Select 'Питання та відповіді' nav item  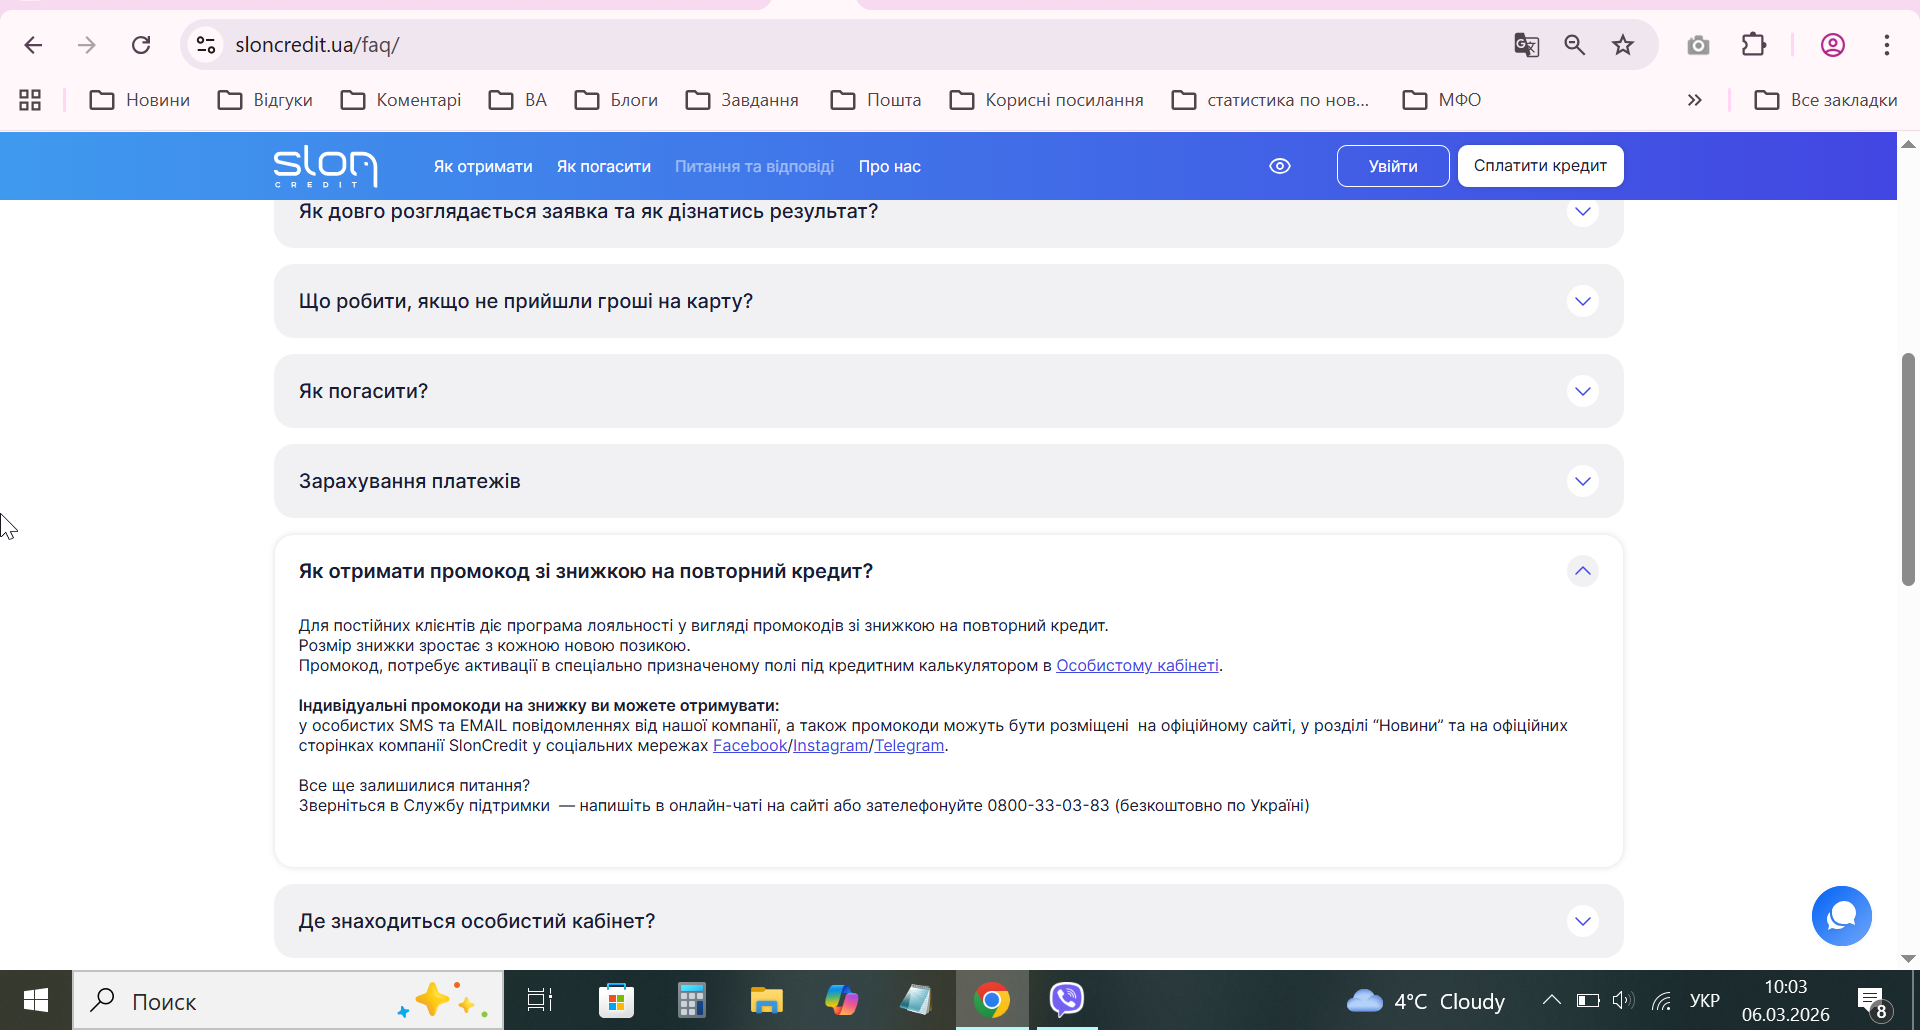pos(754,166)
